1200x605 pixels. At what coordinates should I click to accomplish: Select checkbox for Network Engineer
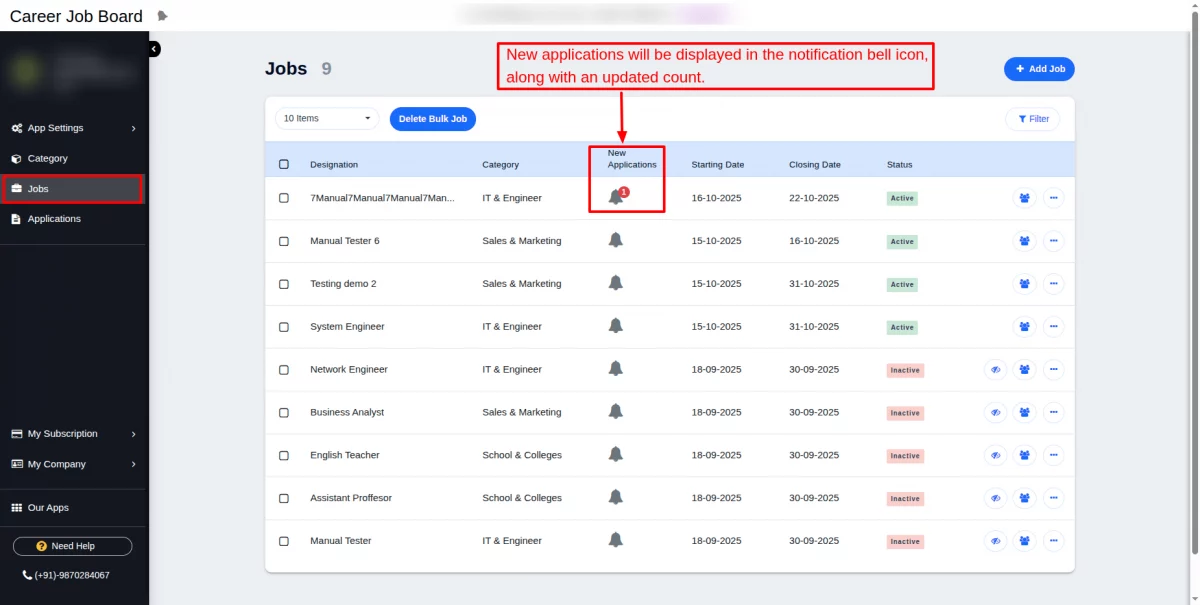[284, 370]
